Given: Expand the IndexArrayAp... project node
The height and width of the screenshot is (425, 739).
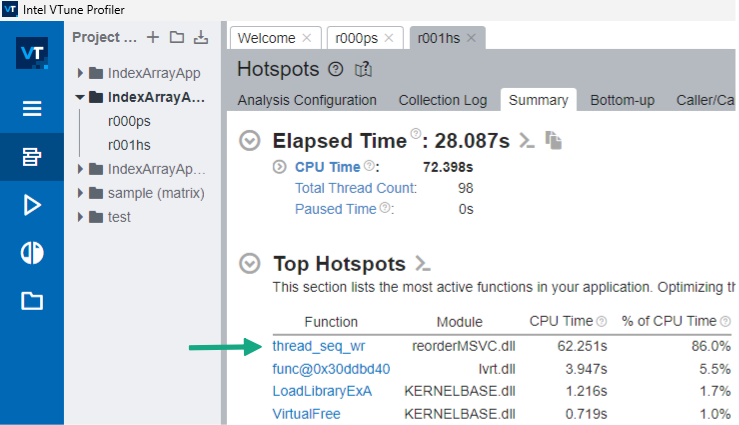Looking at the screenshot, I should click(x=80, y=169).
